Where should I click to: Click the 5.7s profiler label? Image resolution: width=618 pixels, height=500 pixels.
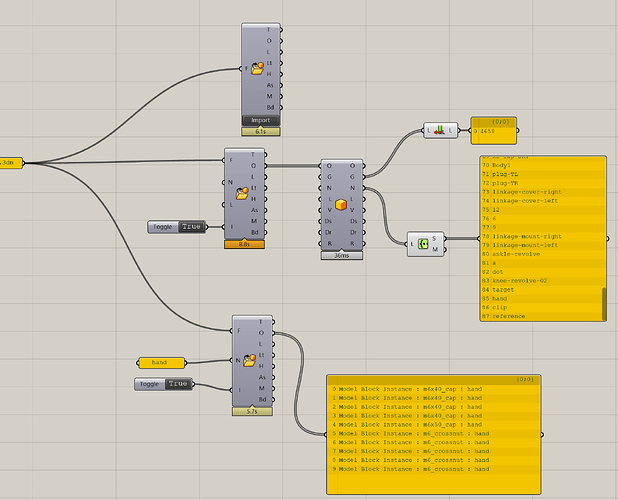252,411
